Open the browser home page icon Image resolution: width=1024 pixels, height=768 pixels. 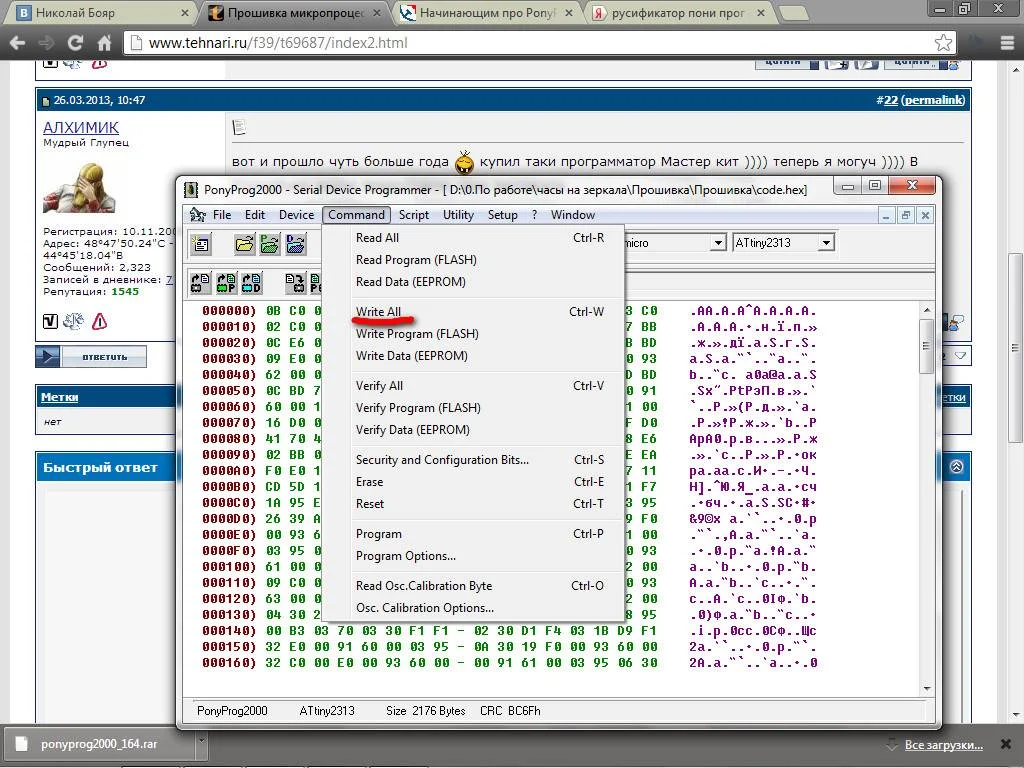(x=104, y=43)
